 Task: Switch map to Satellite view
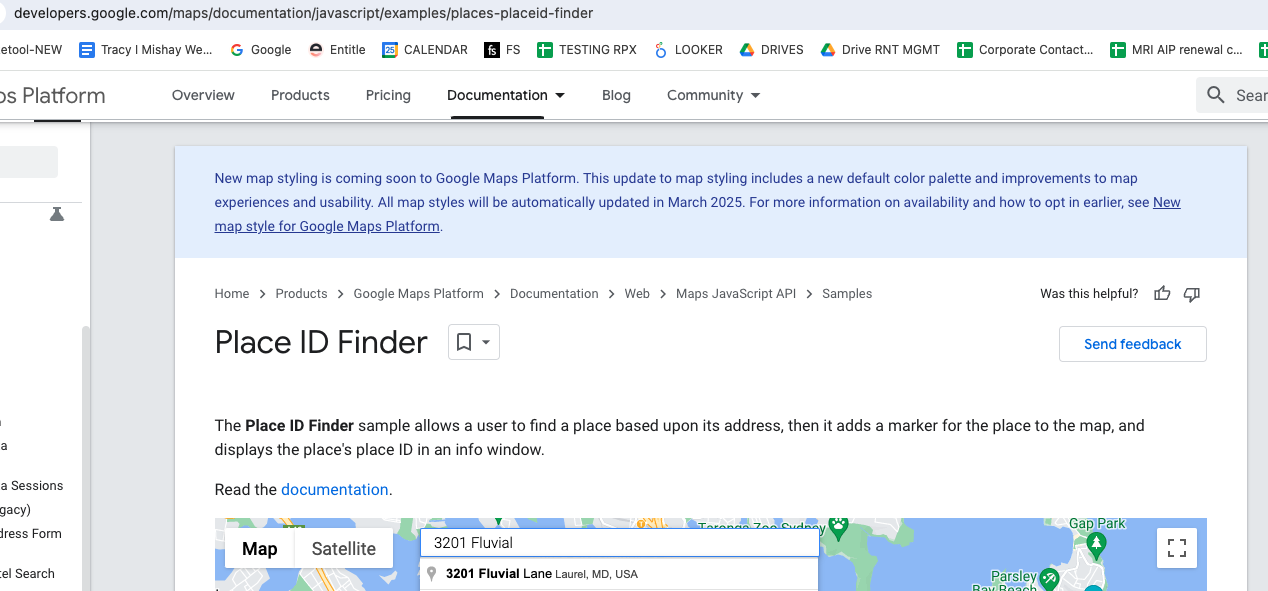click(x=343, y=548)
